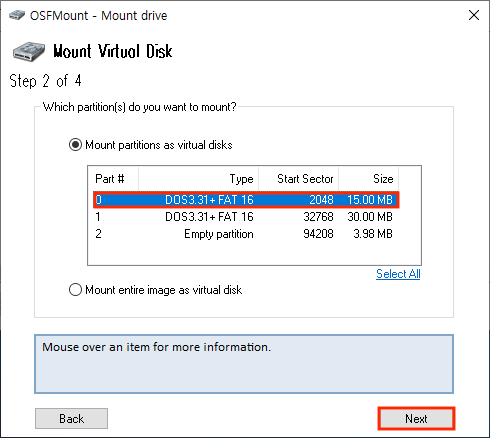Click the OSFMount drive icon in title bar
The width and height of the screenshot is (490, 438).
click(17, 15)
